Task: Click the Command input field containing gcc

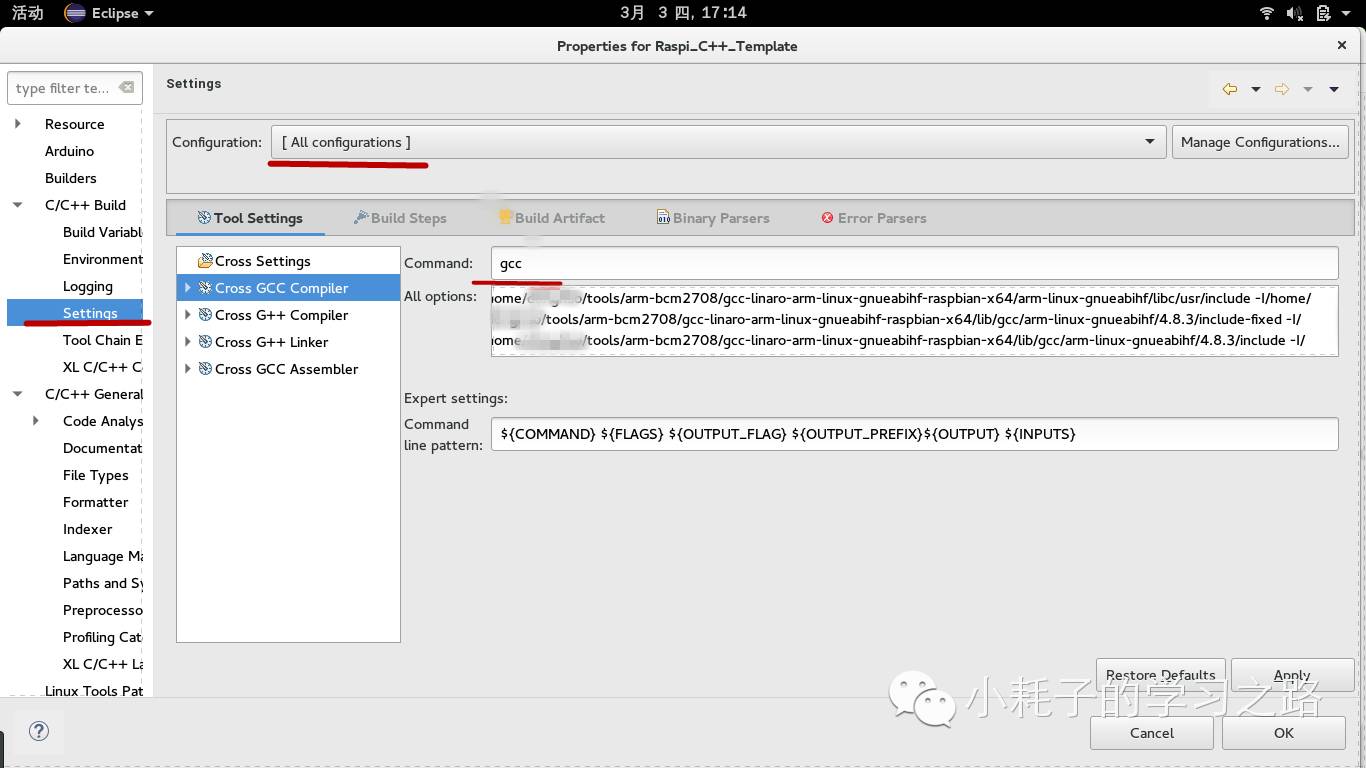Action: (914, 263)
